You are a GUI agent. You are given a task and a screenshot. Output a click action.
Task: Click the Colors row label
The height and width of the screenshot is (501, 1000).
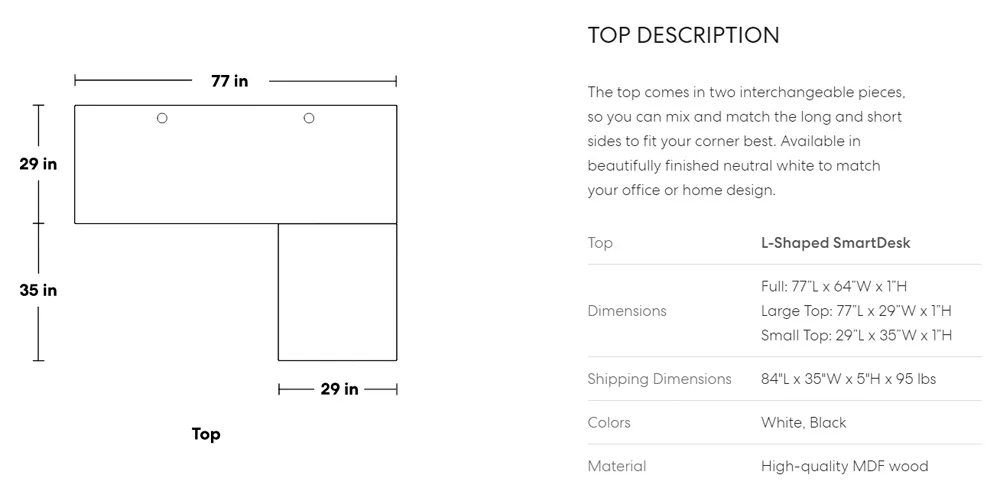pos(609,423)
